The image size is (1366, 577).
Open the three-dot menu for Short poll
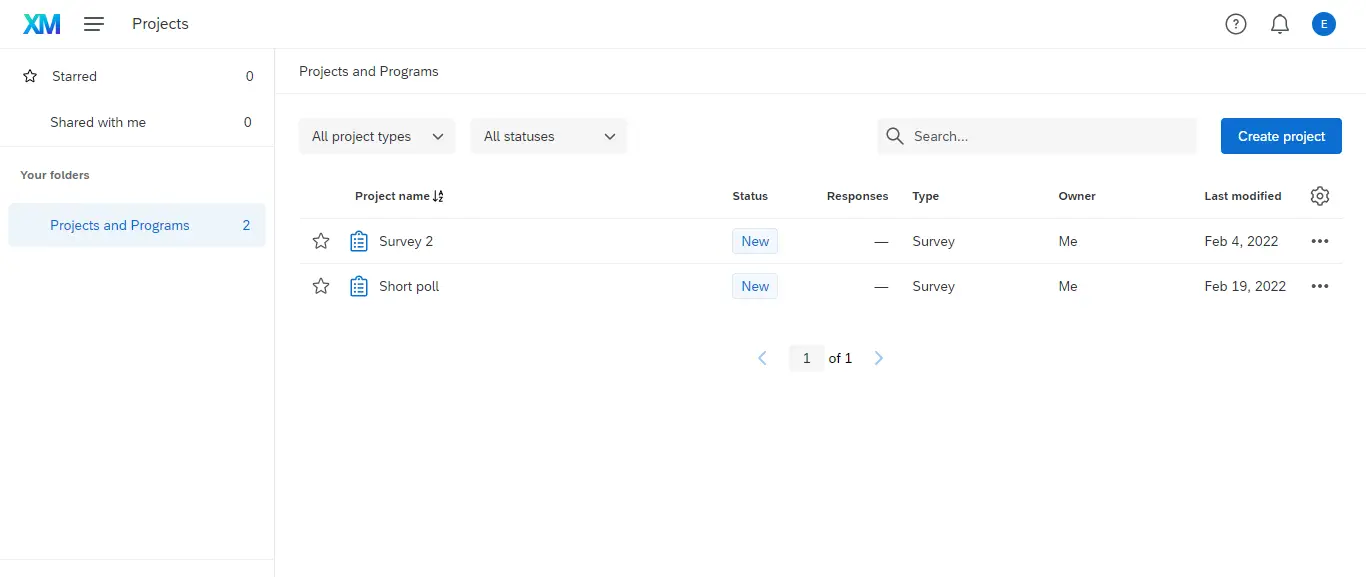click(x=1320, y=286)
